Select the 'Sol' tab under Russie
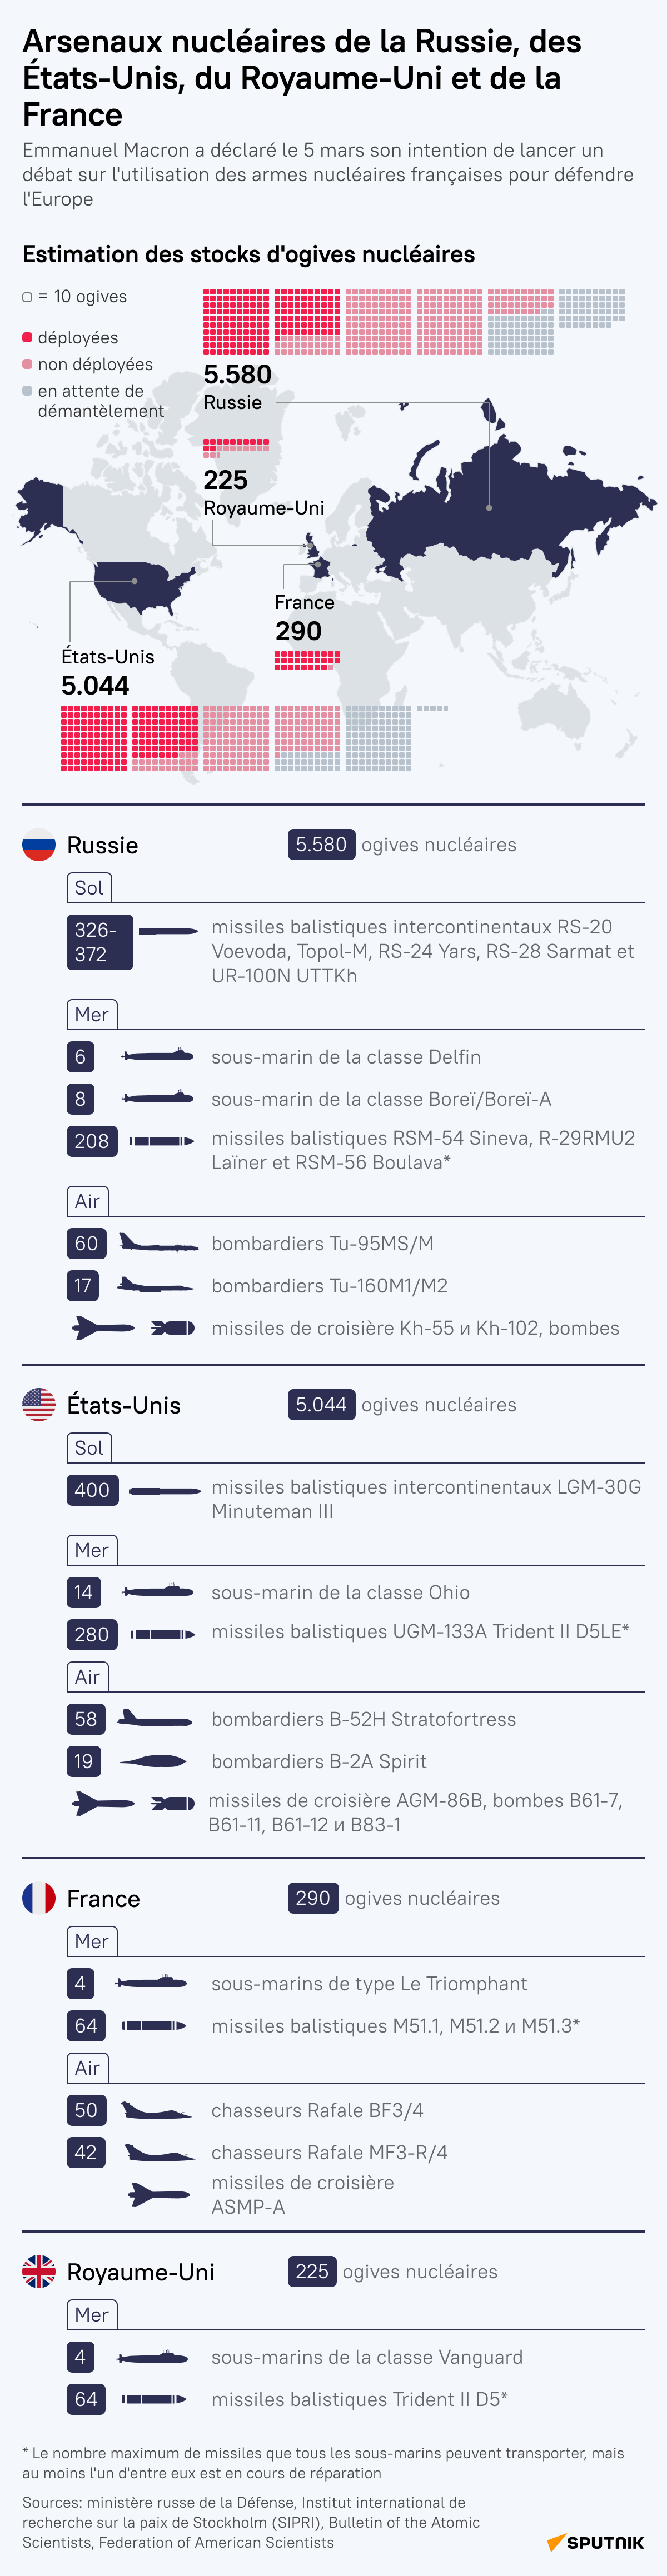 (89, 887)
